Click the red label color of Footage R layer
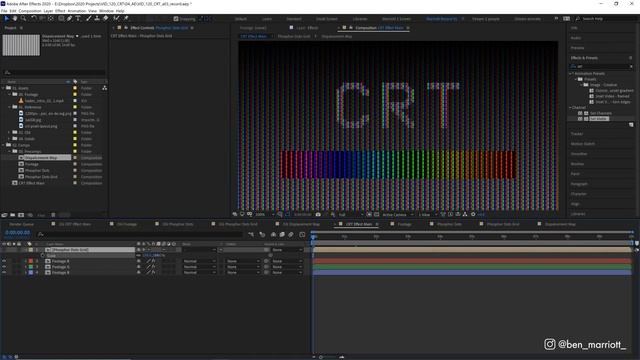The image size is (640, 360). (31, 261)
